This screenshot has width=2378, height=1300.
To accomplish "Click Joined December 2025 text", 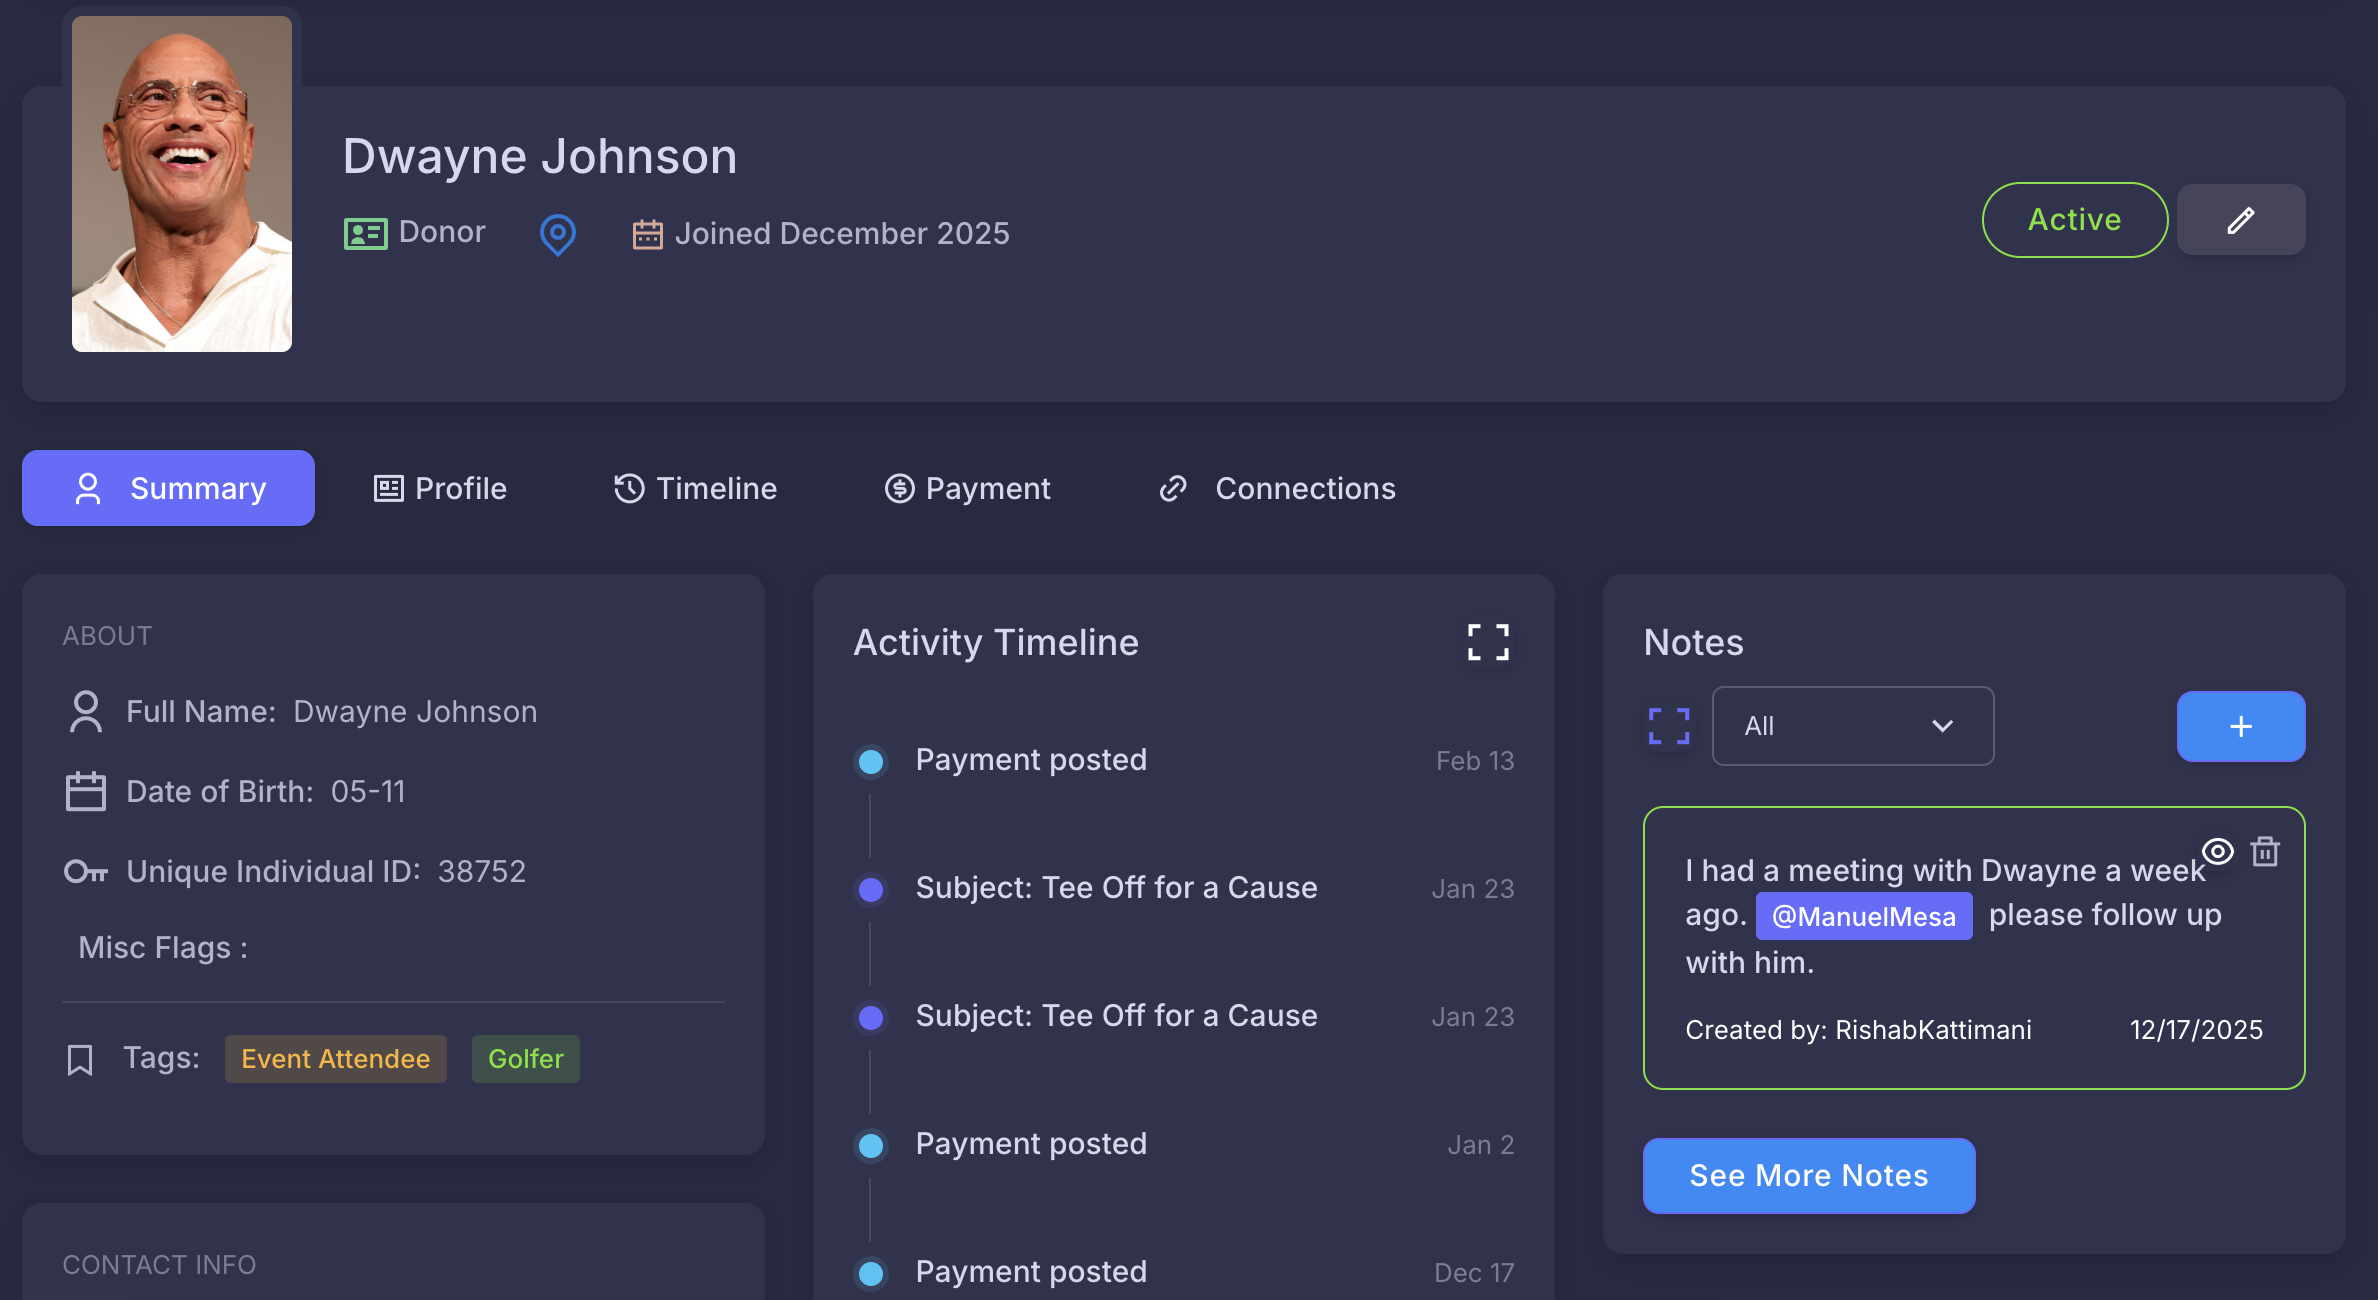I will coord(842,234).
